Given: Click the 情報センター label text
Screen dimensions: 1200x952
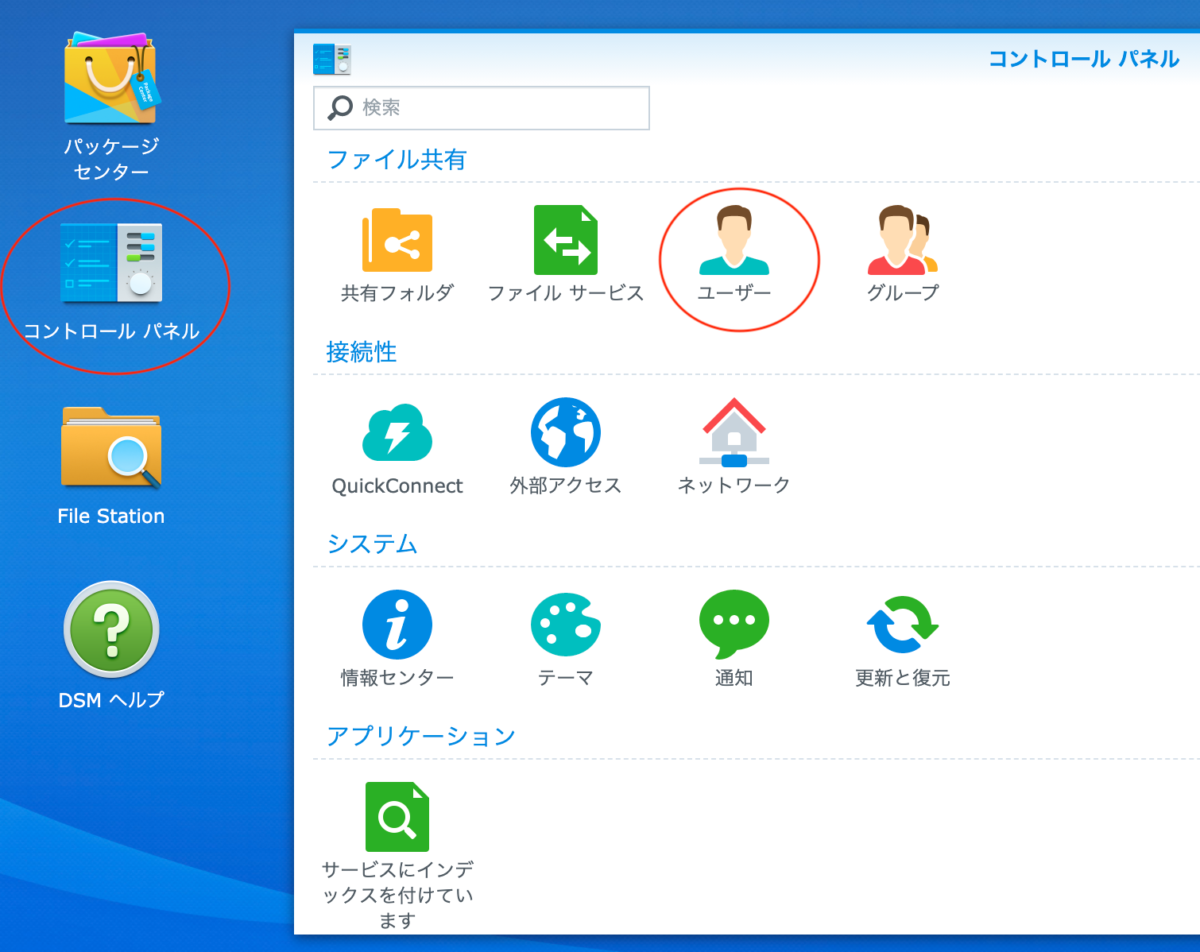Looking at the screenshot, I should point(397,677).
